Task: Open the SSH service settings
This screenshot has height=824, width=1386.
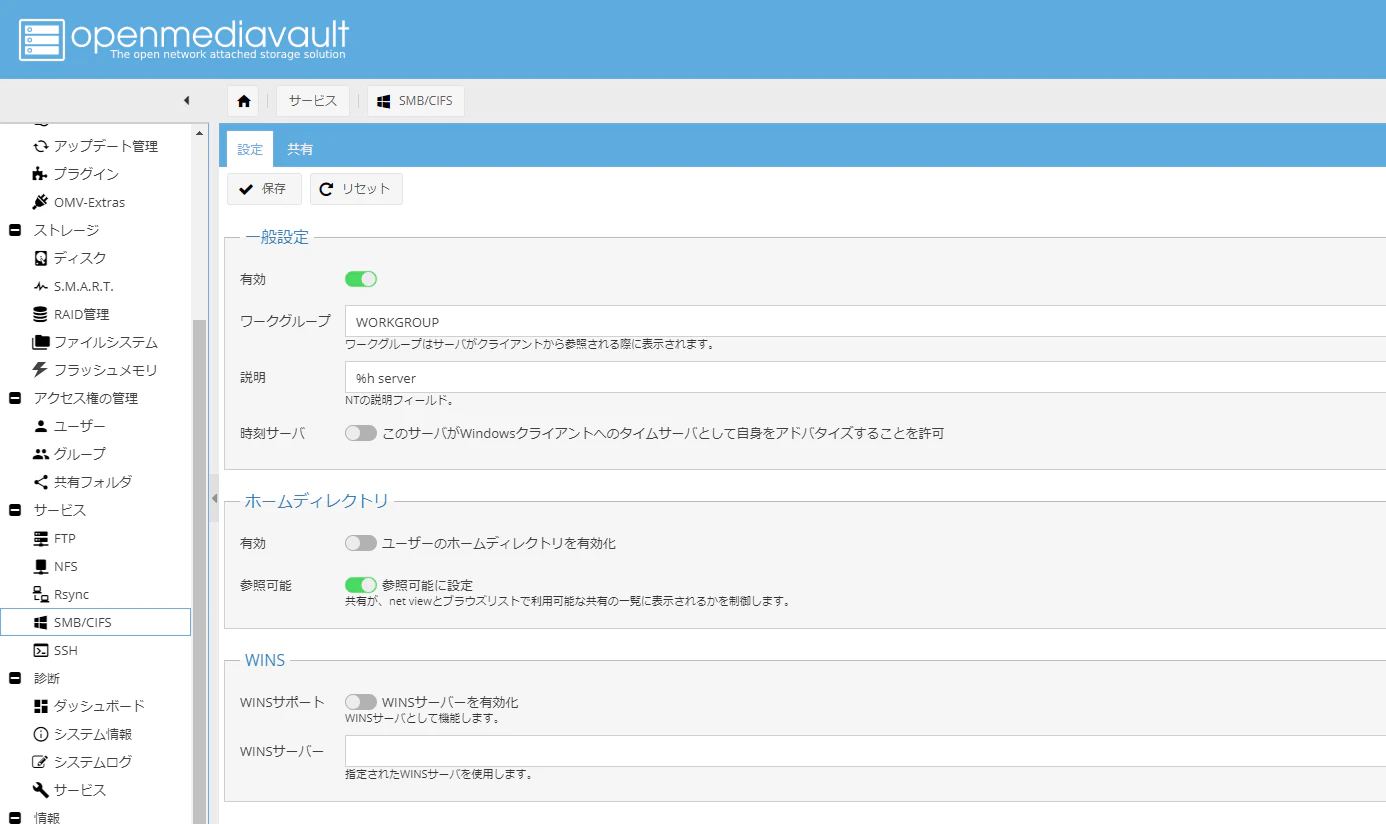Action: 64,650
